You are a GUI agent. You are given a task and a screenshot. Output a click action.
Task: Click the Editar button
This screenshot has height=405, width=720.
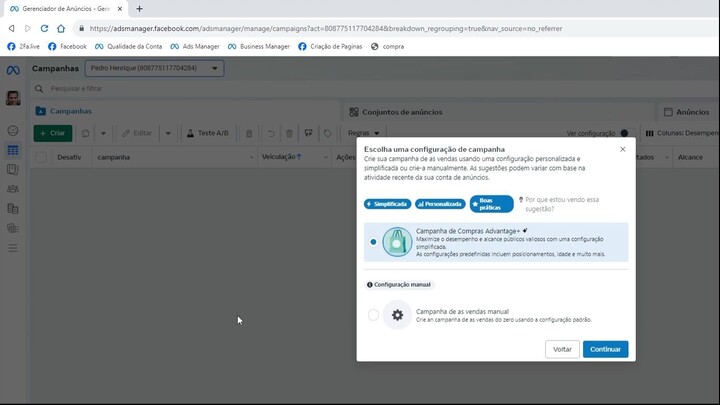coord(137,133)
